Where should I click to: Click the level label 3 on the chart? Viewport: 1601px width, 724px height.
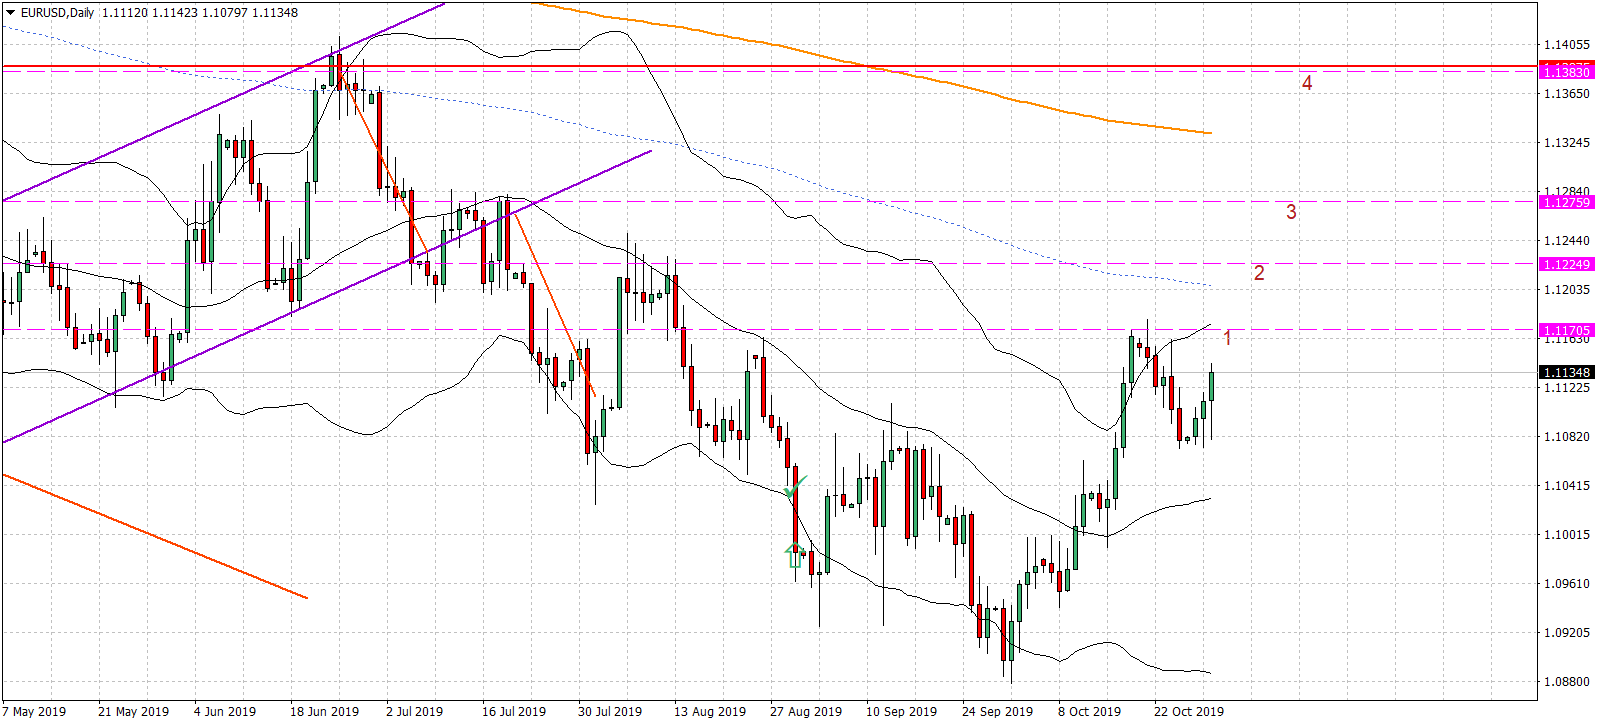1291,212
